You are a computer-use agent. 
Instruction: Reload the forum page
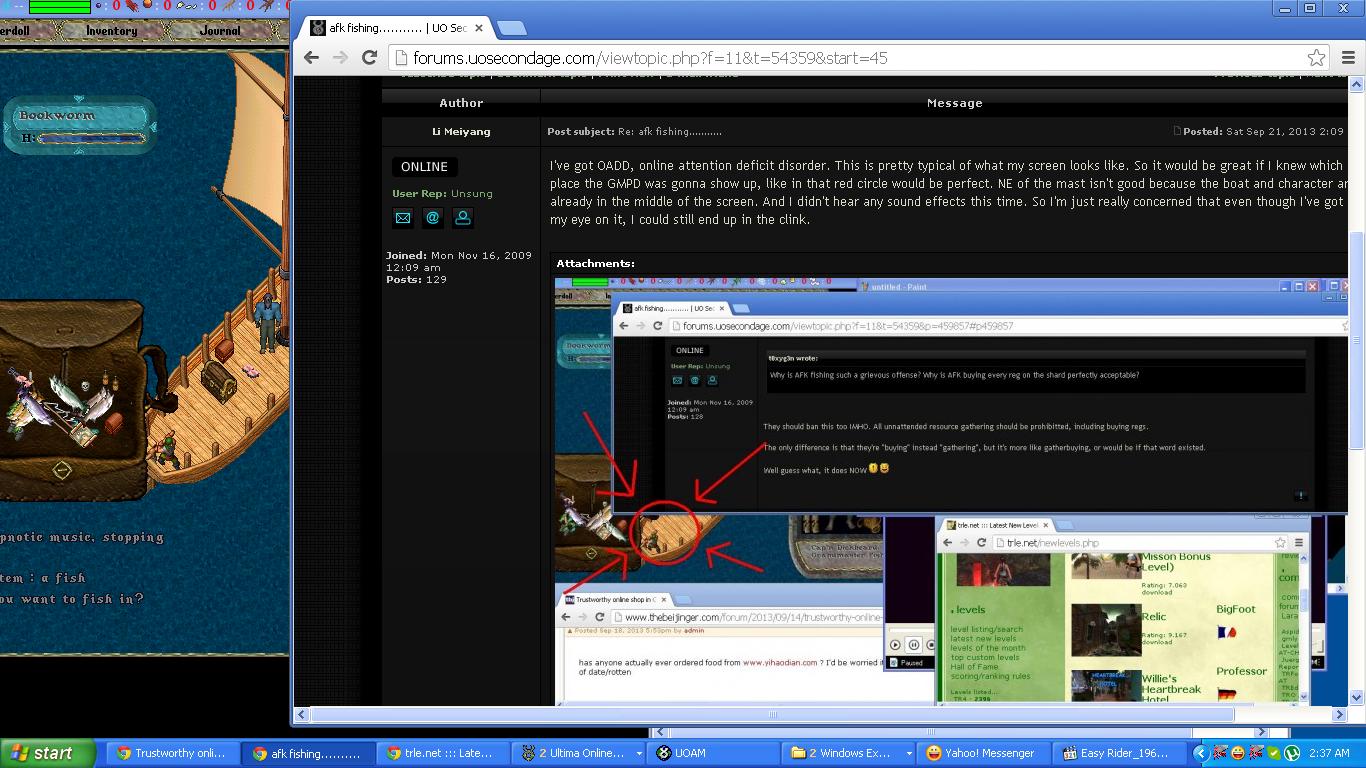(x=369, y=58)
